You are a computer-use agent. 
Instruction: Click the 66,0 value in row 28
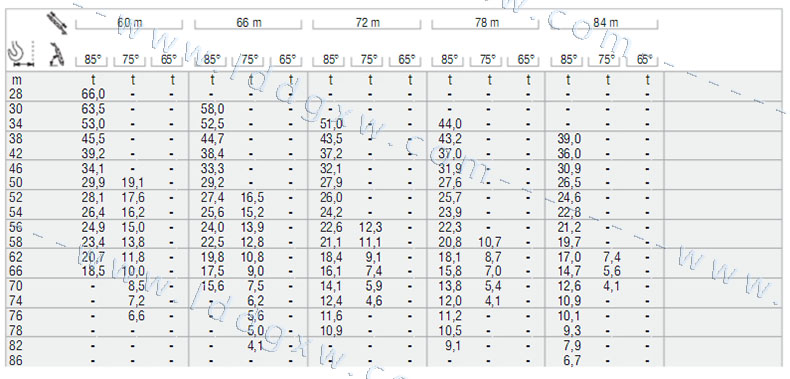point(93,94)
